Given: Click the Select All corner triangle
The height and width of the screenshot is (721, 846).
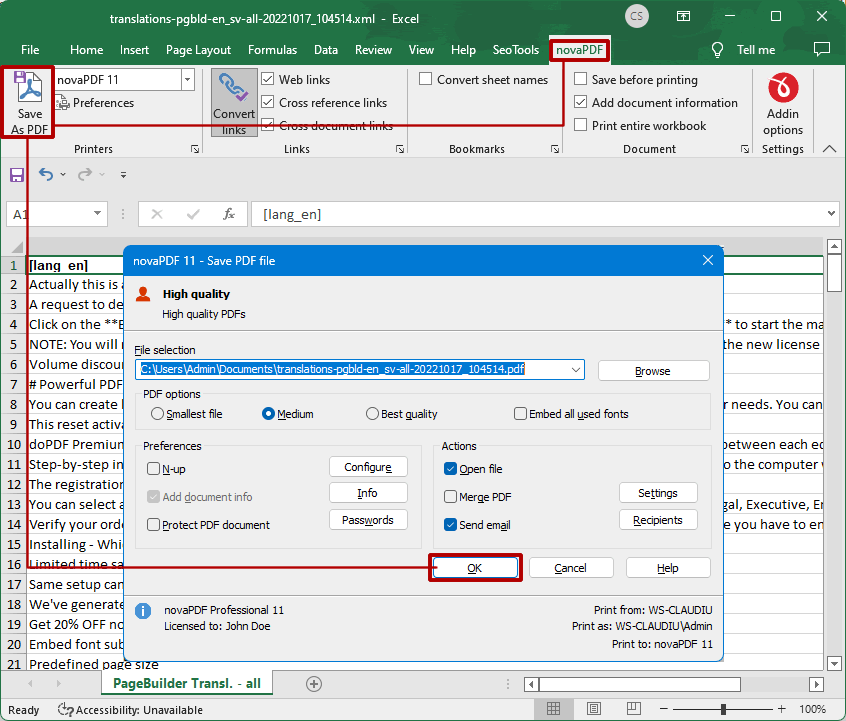Looking at the screenshot, I should pos(17,247).
